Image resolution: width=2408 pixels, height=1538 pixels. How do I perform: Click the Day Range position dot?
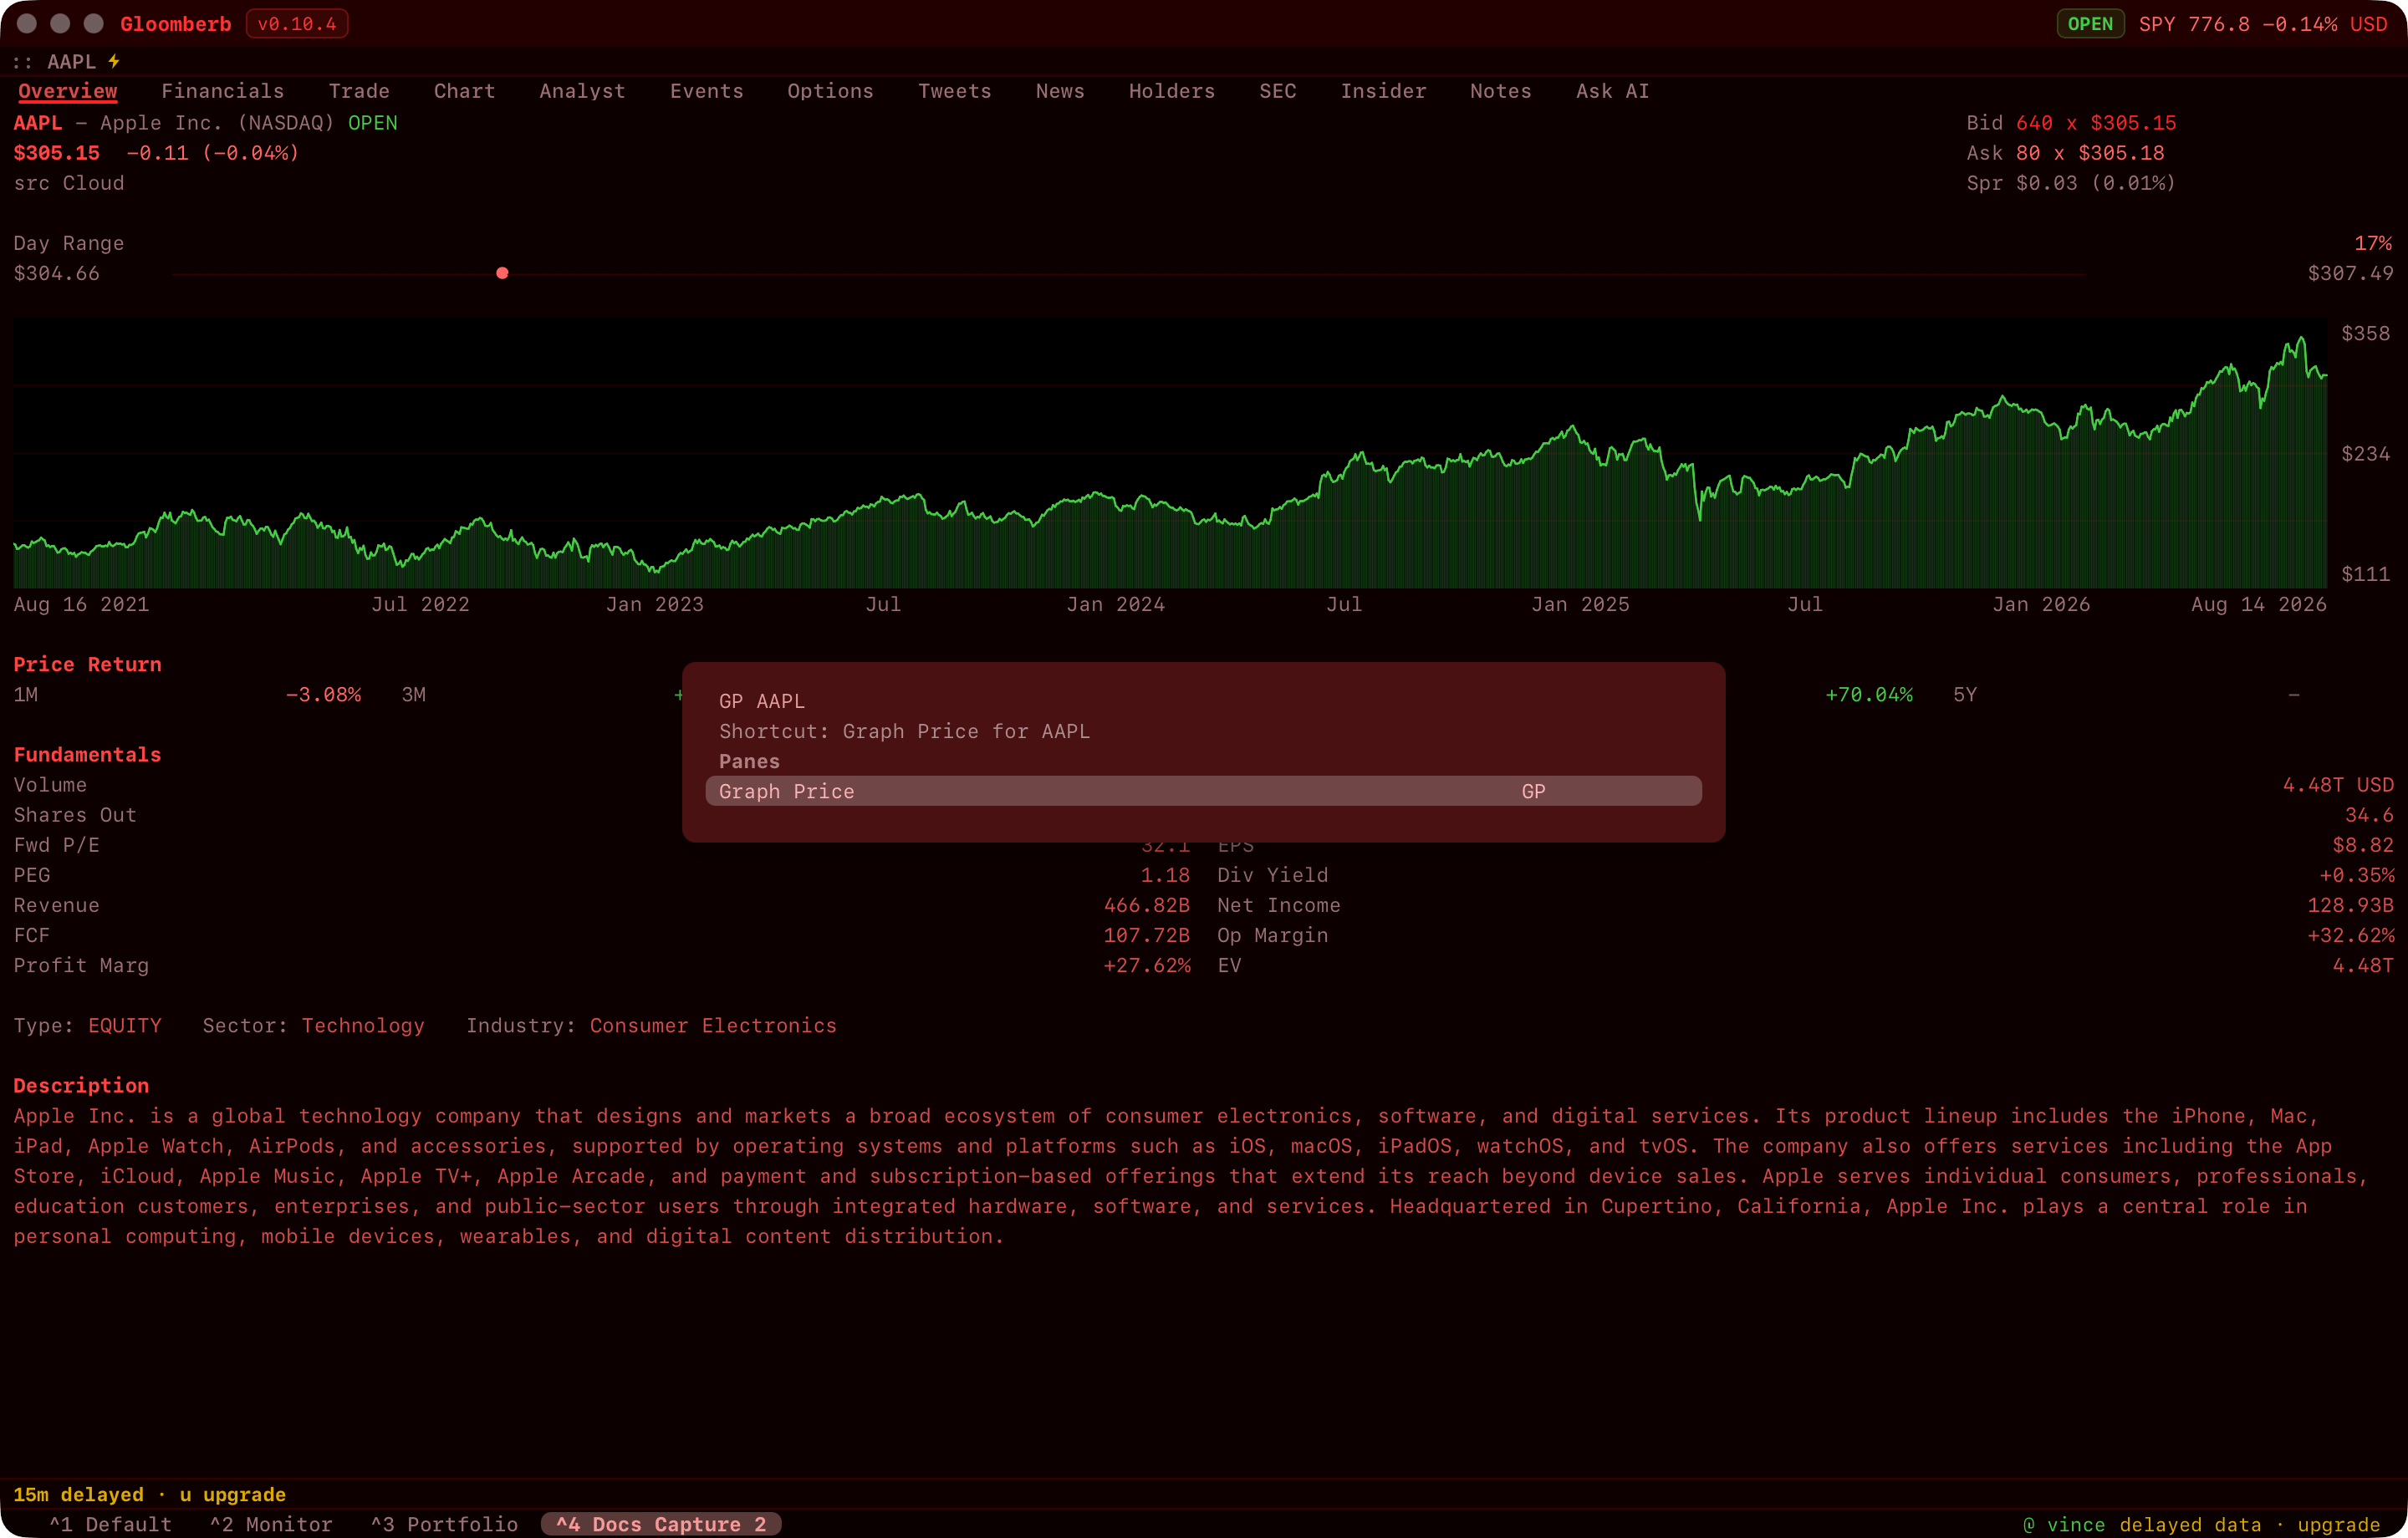(x=502, y=273)
